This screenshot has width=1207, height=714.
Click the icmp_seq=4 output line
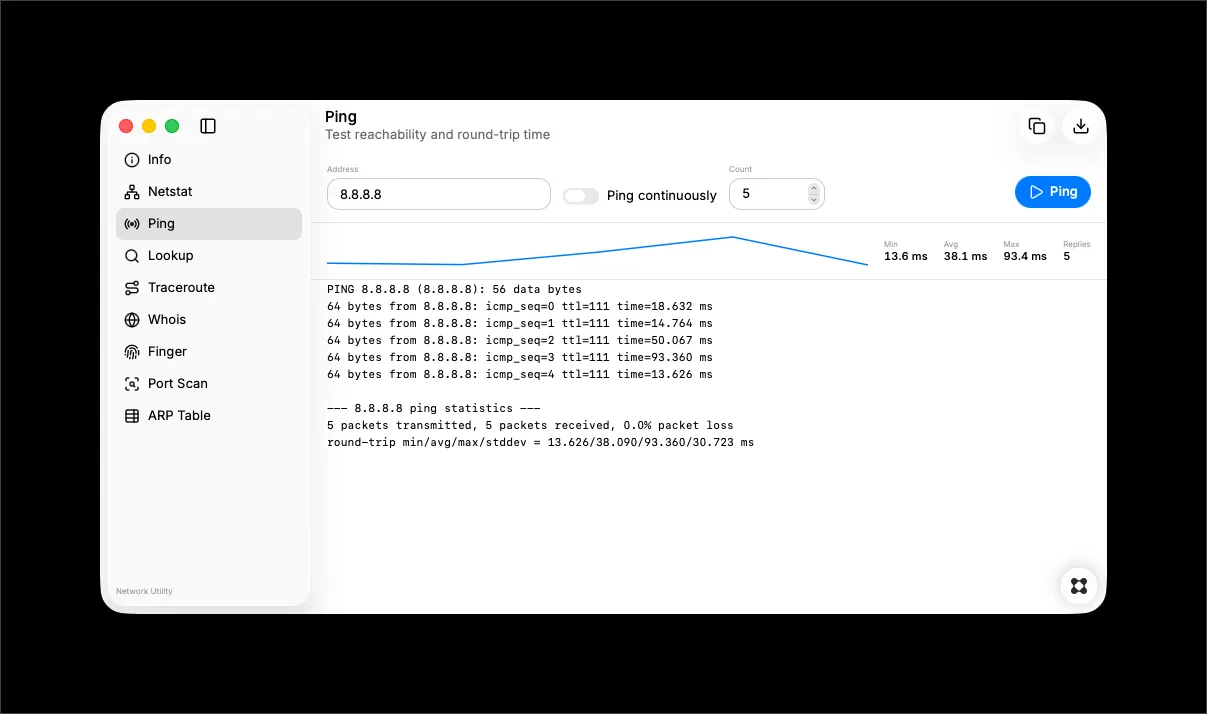point(520,374)
